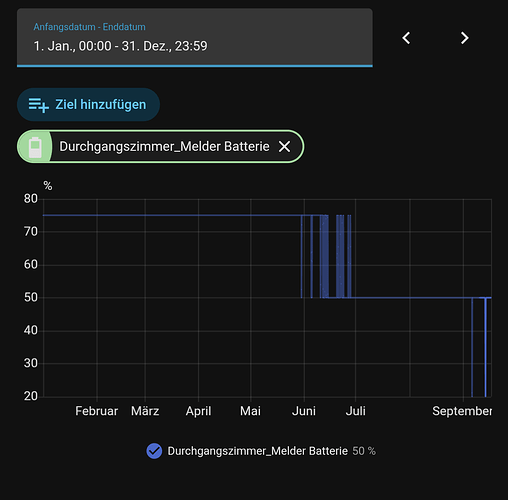Click the Juni axis label
508x500 pixels.
tap(304, 411)
